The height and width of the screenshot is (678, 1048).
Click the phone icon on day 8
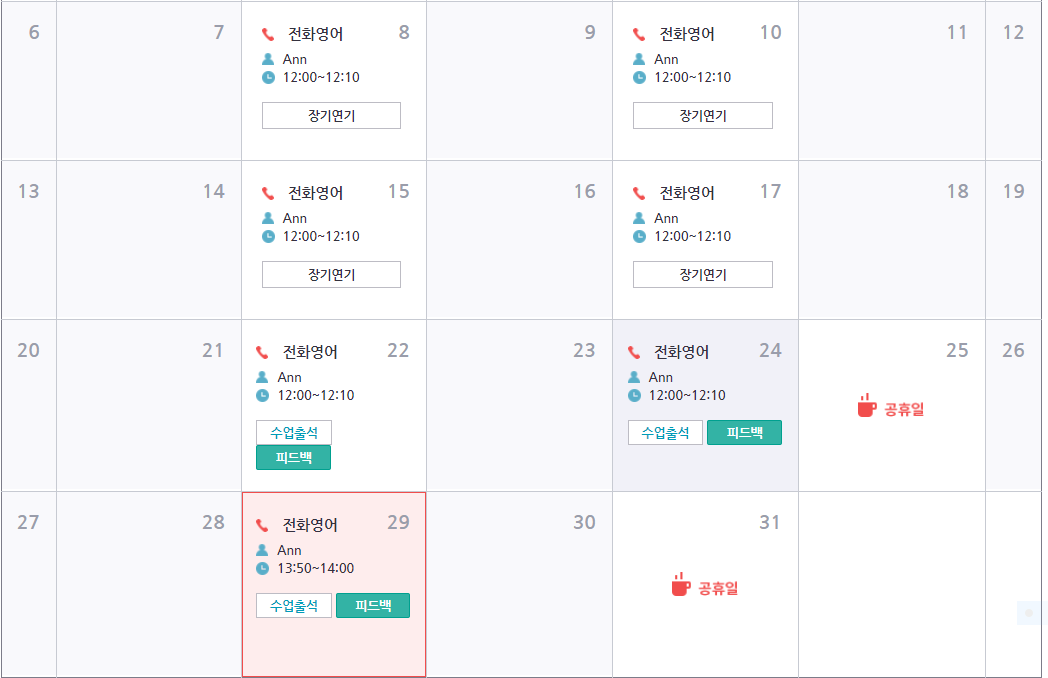268,35
